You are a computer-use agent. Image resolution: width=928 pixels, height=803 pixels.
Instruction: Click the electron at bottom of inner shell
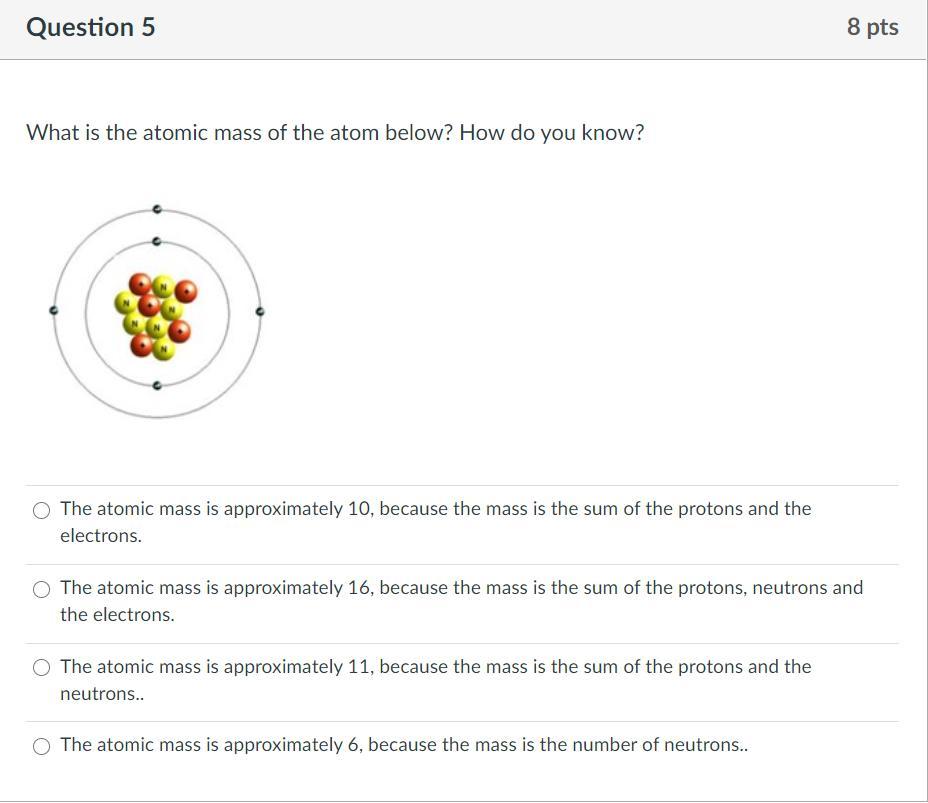point(157,385)
